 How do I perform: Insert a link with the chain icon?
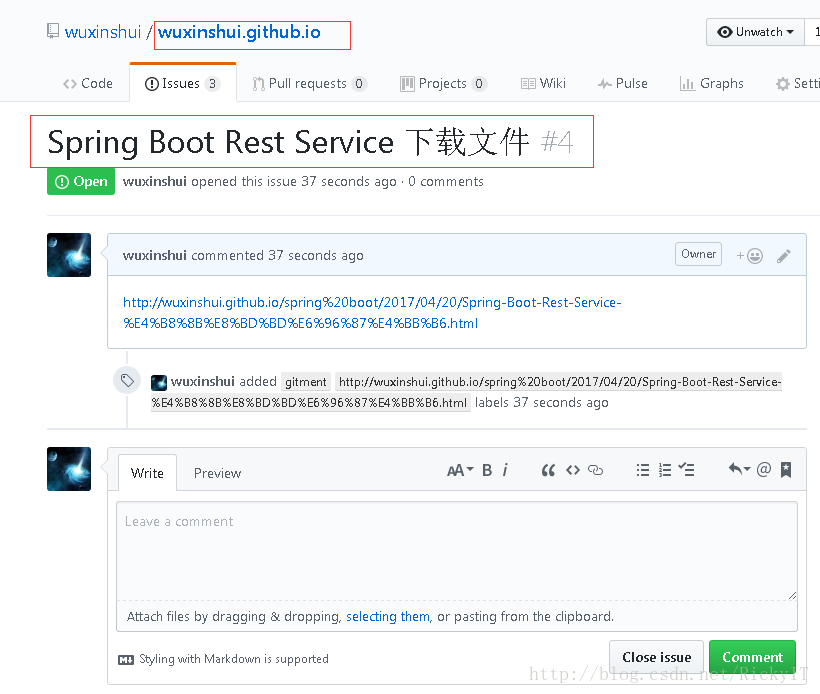596,471
